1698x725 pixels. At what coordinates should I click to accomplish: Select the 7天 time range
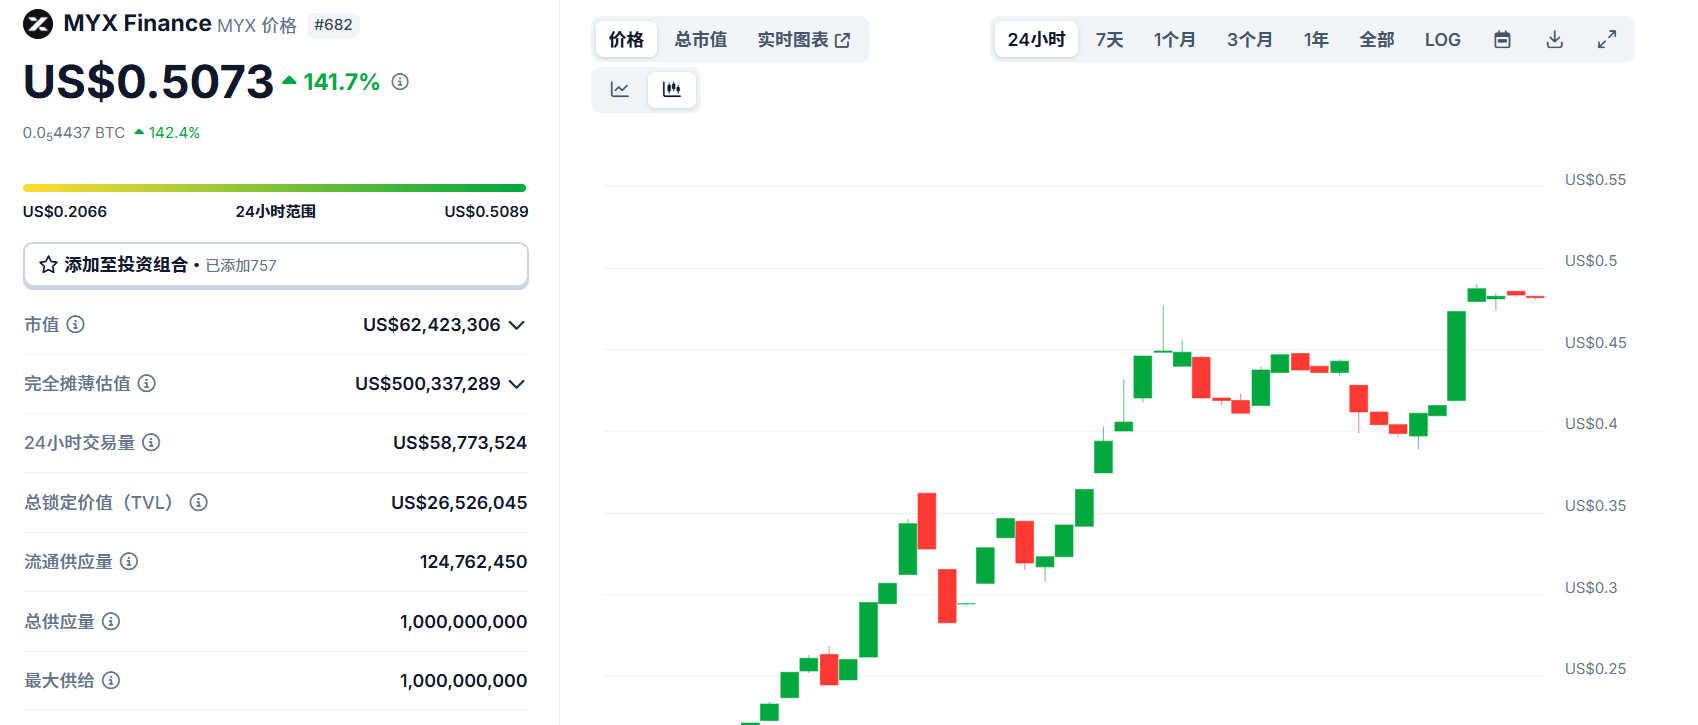[1110, 40]
